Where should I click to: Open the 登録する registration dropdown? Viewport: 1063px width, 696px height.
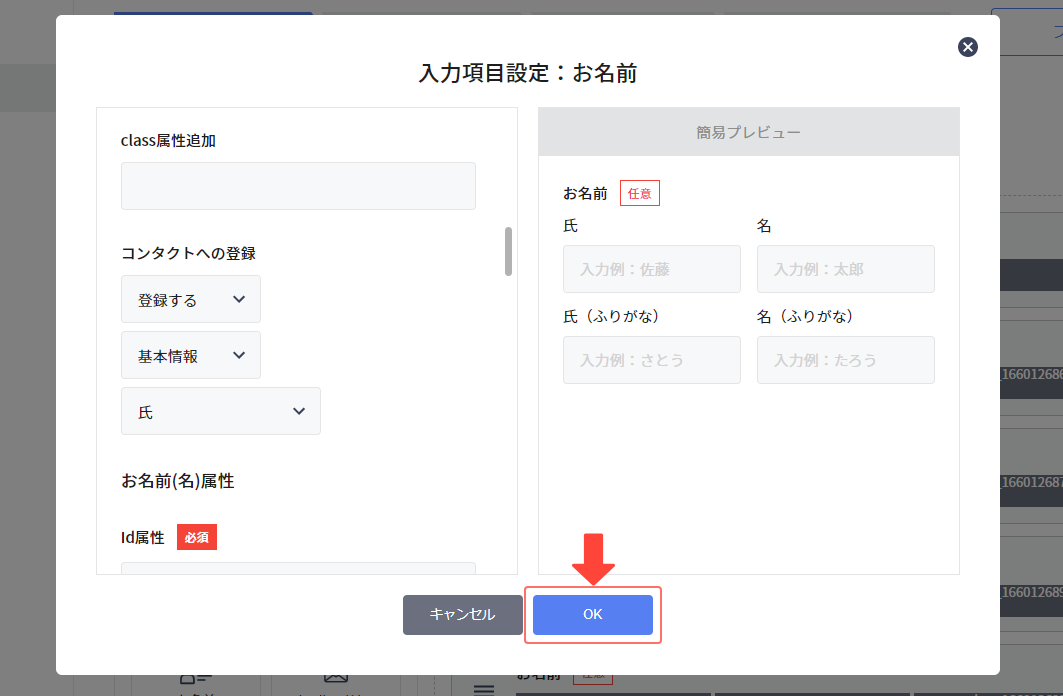pyautogui.click(x=191, y=299)
